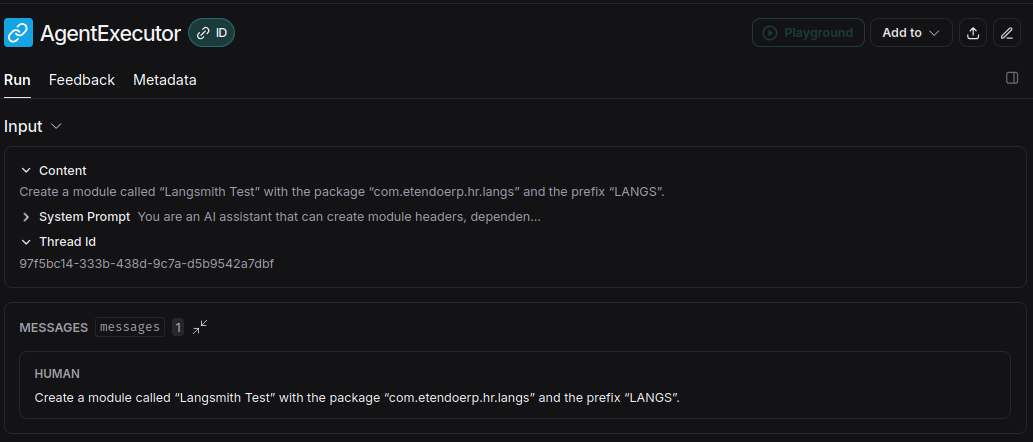Collapse the Thread Id field
The width and height of the screenshot is (1033, 442).
click(x=26, y=242)
